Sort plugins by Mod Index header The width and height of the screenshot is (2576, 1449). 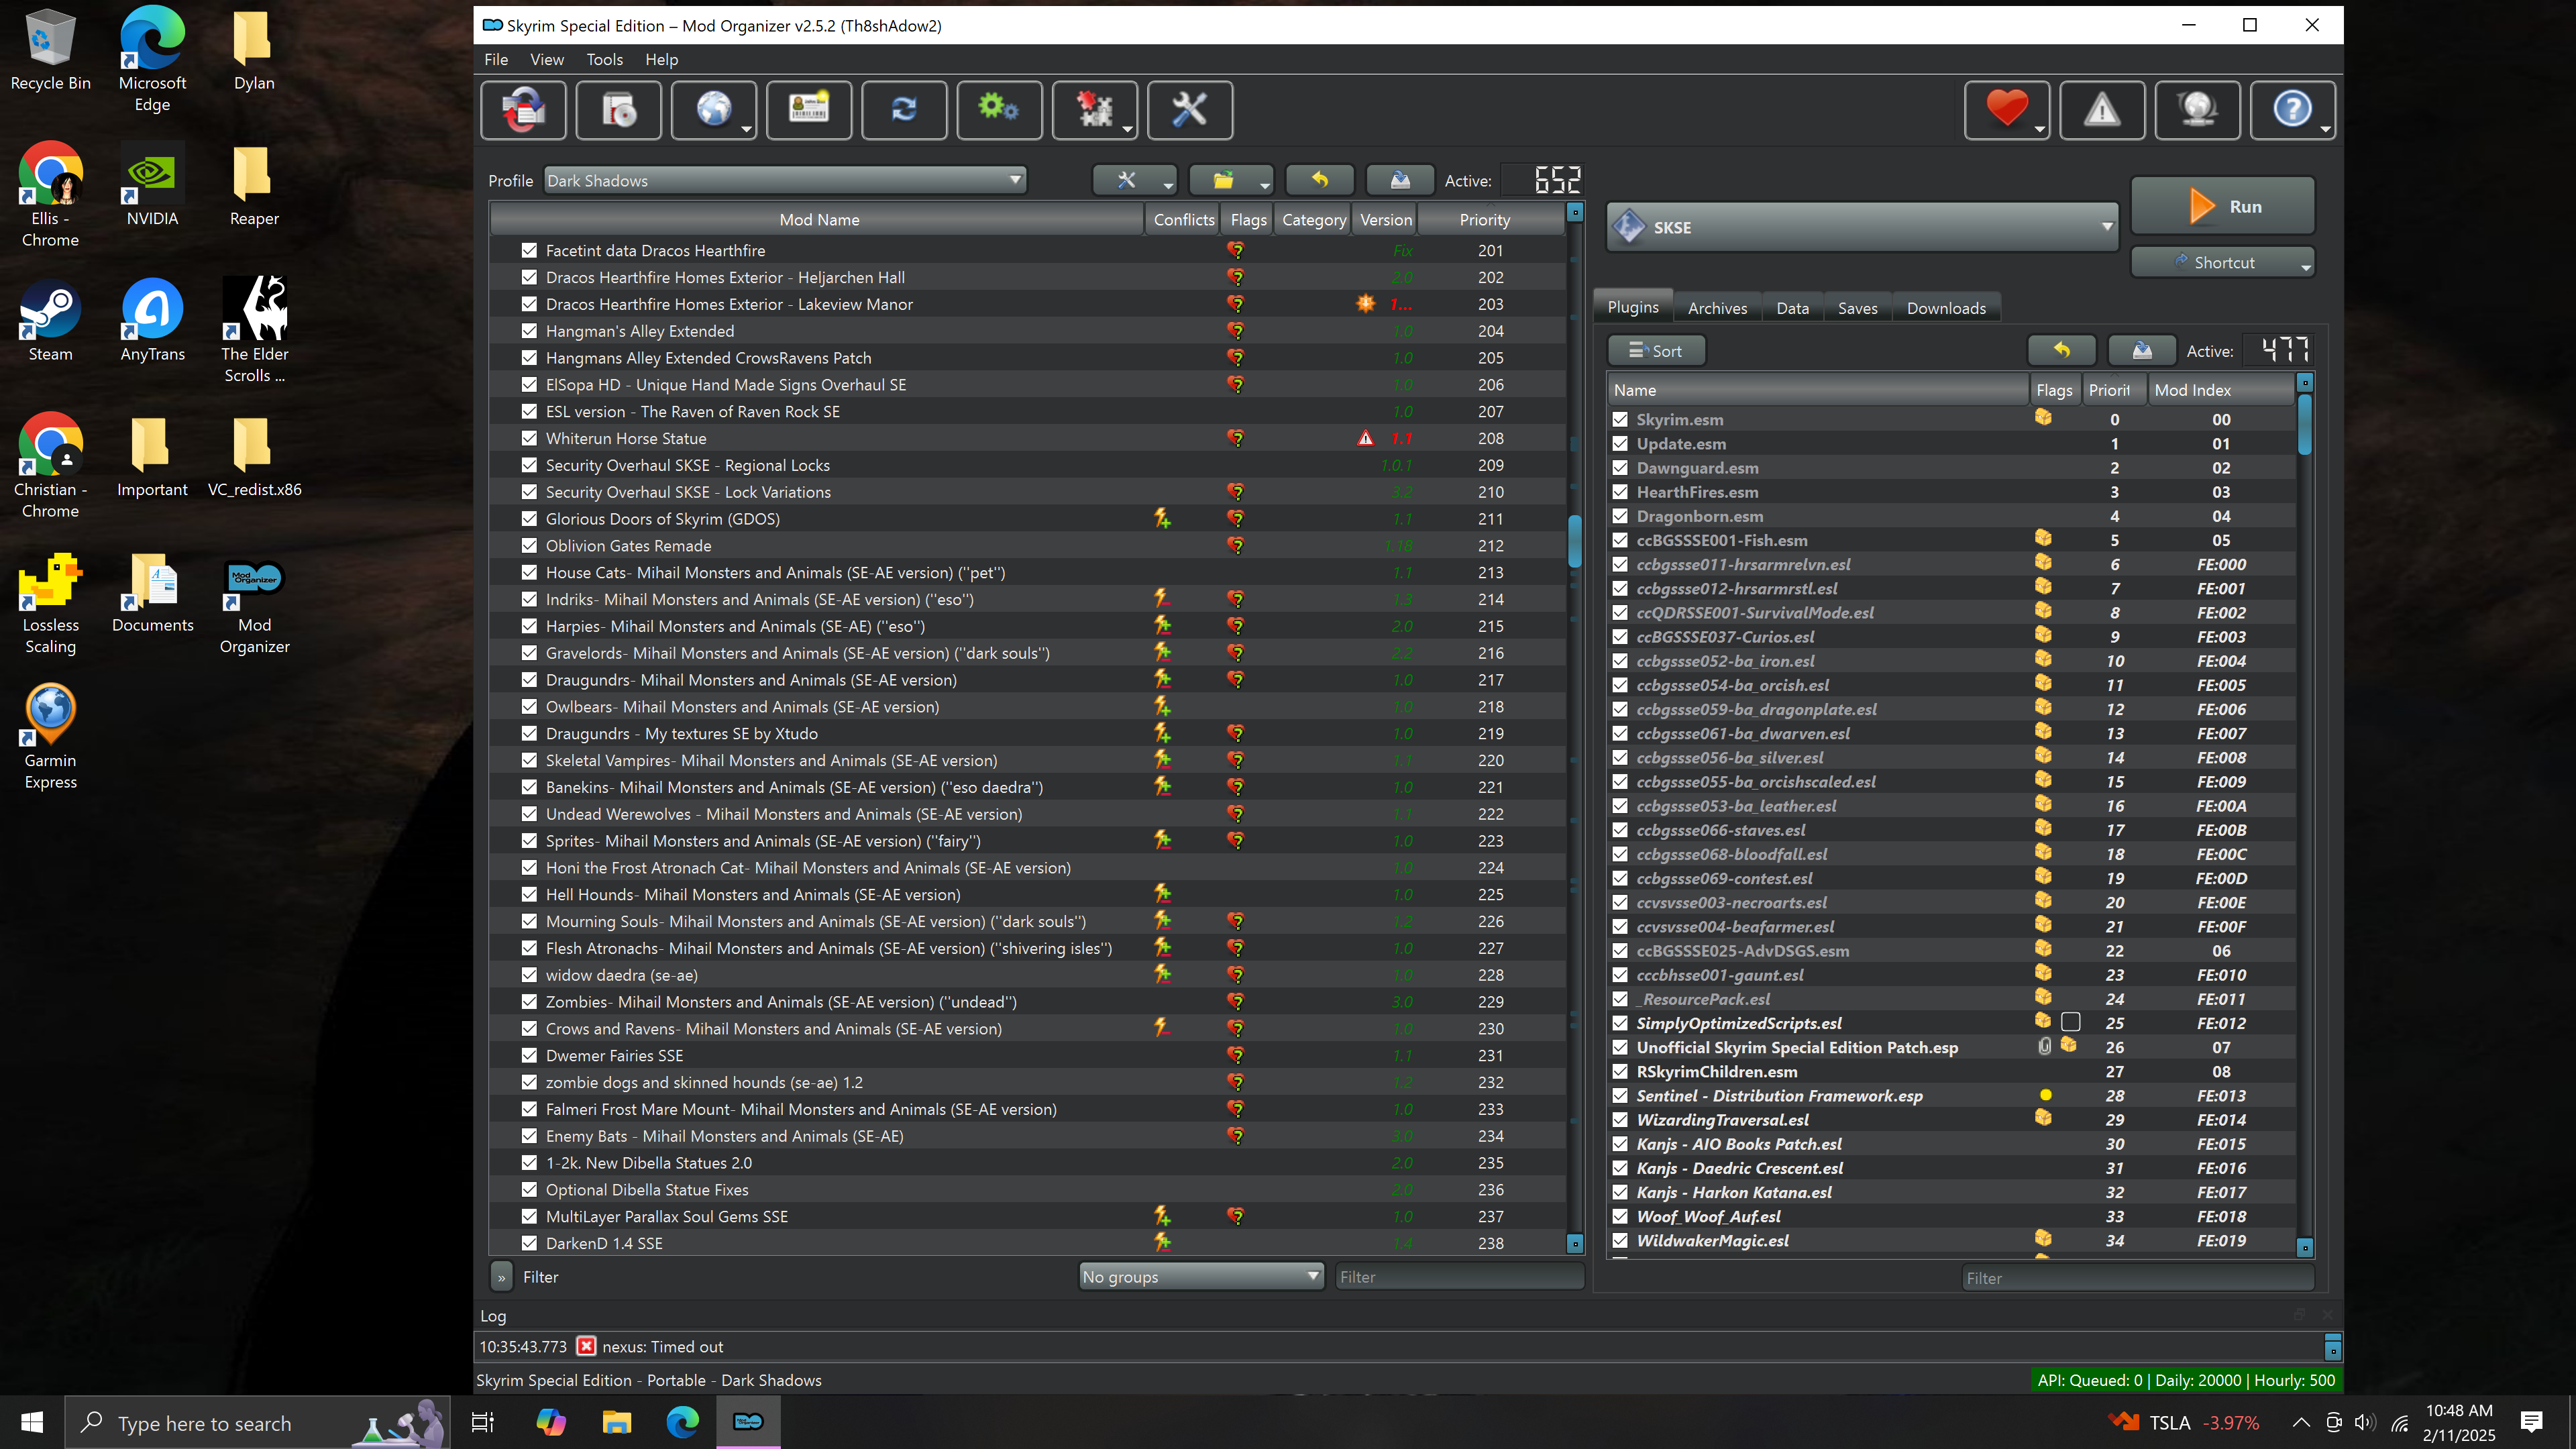tap(2221, 390)
